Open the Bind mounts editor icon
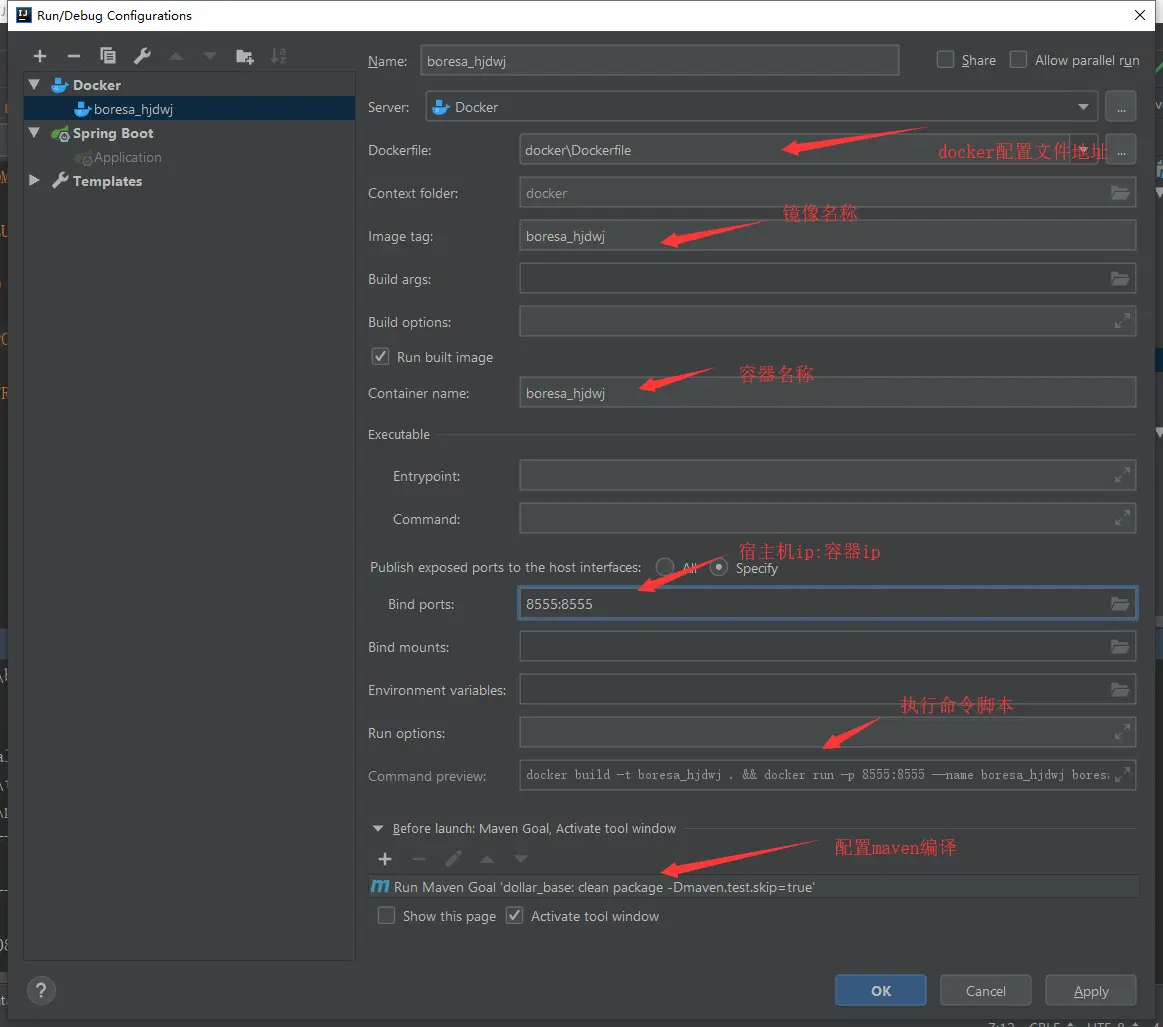 (x=1120, y=647)
